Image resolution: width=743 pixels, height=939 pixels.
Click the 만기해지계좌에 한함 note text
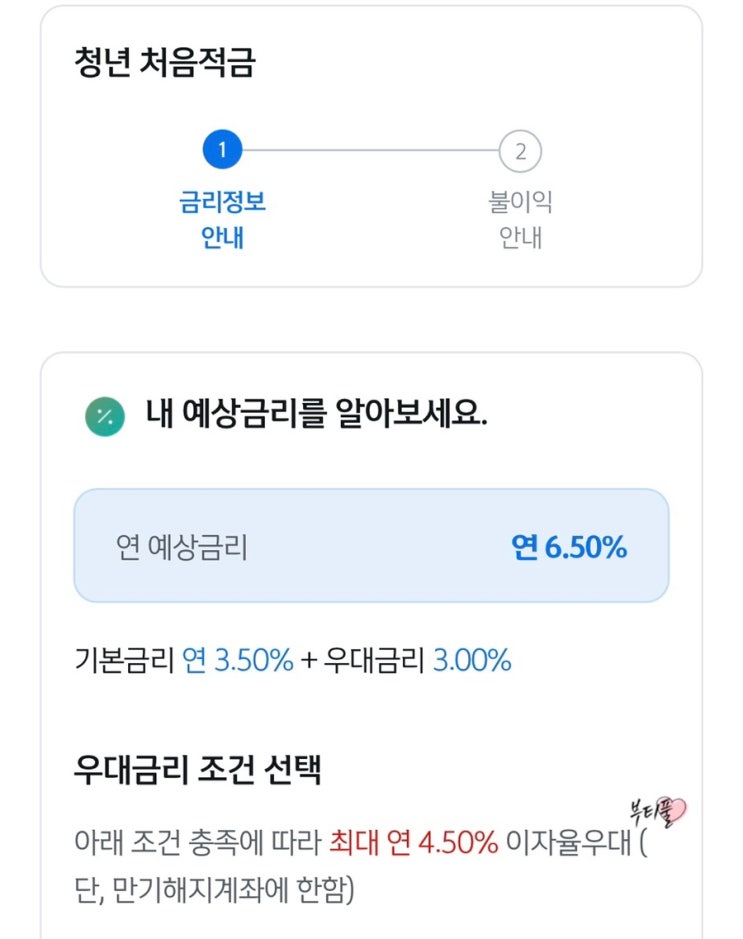tap(233, 890)
